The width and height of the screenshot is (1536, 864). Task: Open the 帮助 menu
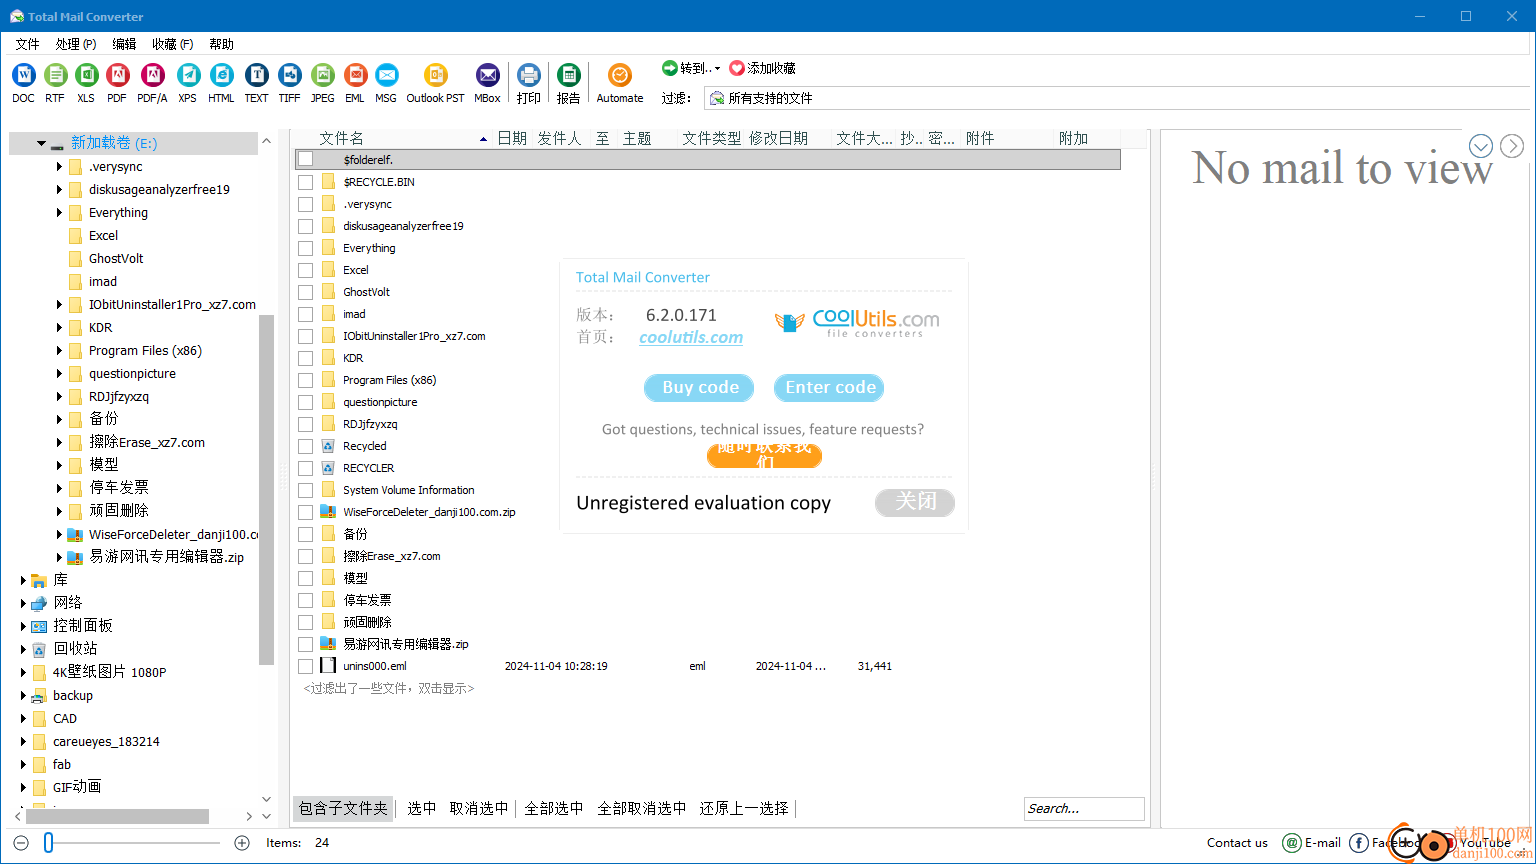pos(222,44)
